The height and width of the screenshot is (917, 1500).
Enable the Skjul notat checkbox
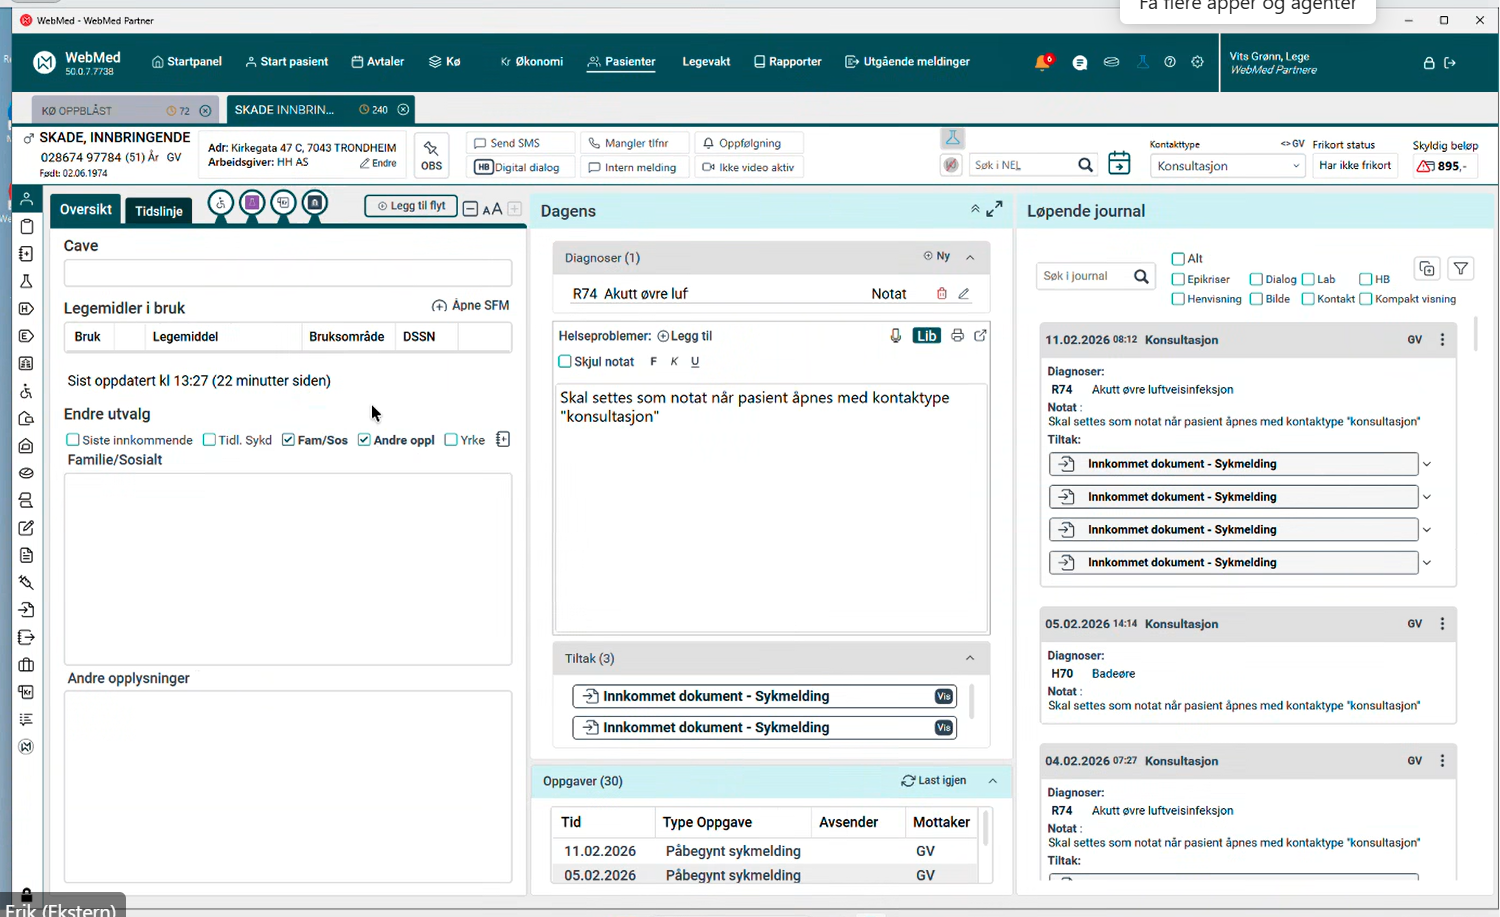(x=564, y=361)
